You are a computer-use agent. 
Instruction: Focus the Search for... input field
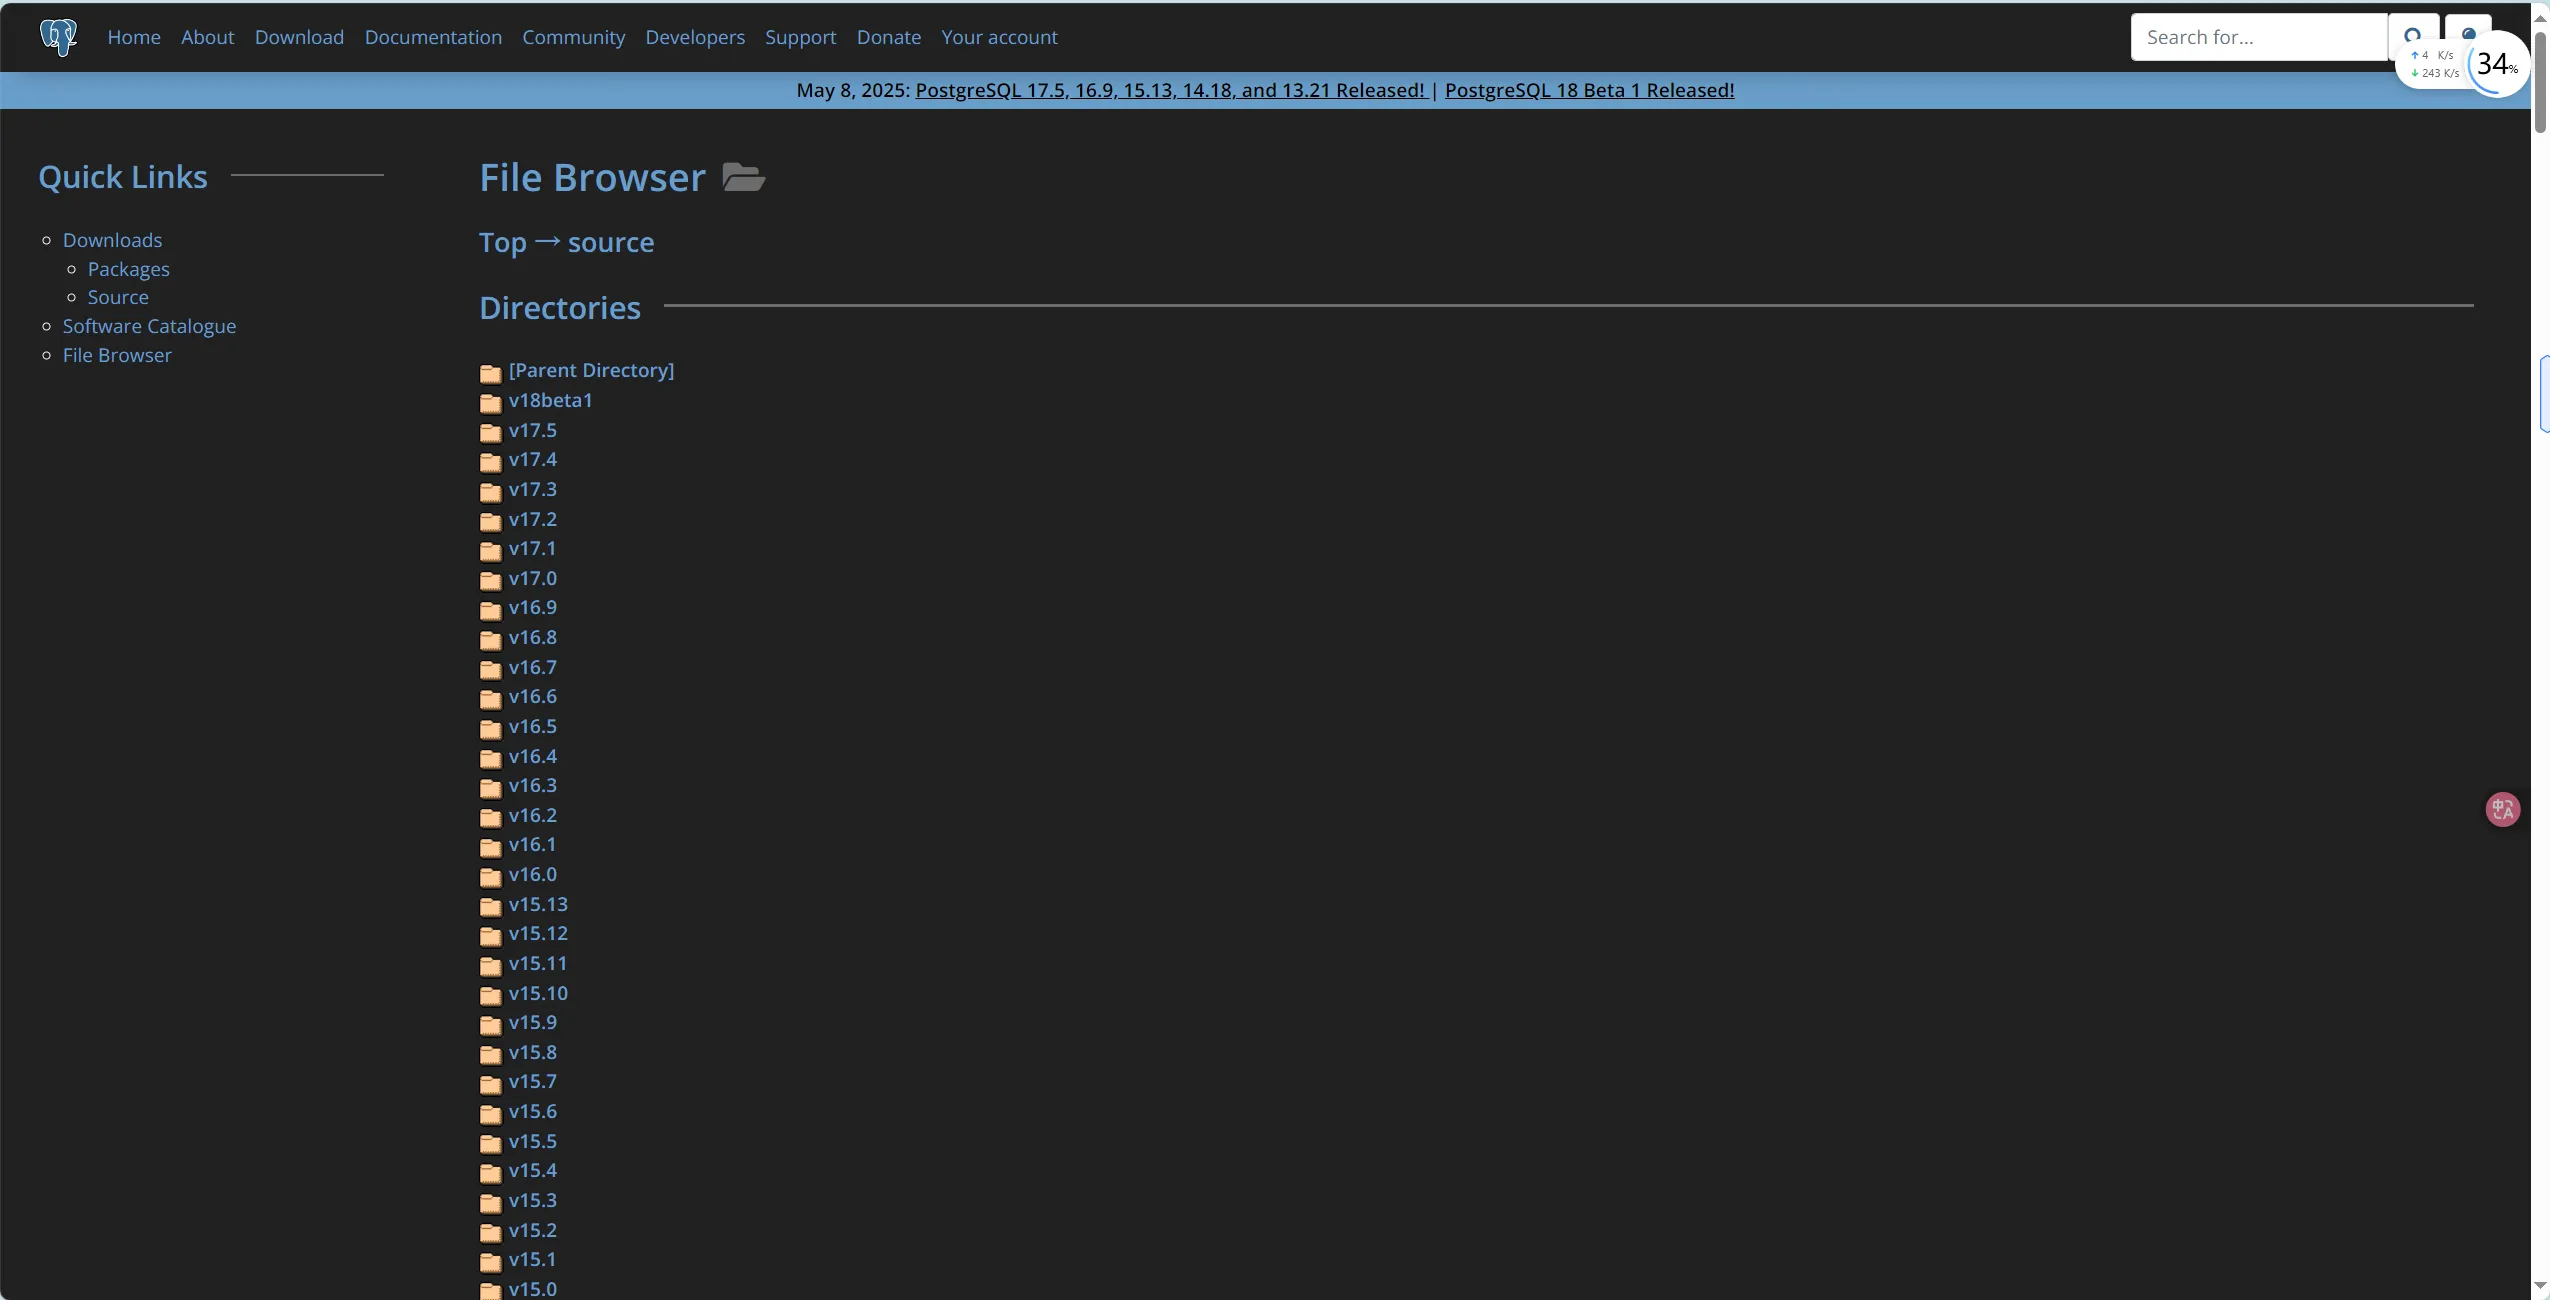tap(2259, 37)
